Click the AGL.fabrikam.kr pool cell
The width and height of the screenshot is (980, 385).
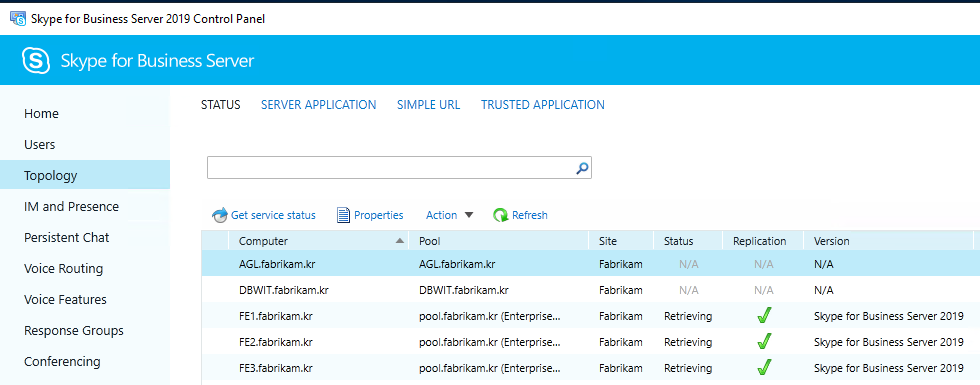point(457,264)
